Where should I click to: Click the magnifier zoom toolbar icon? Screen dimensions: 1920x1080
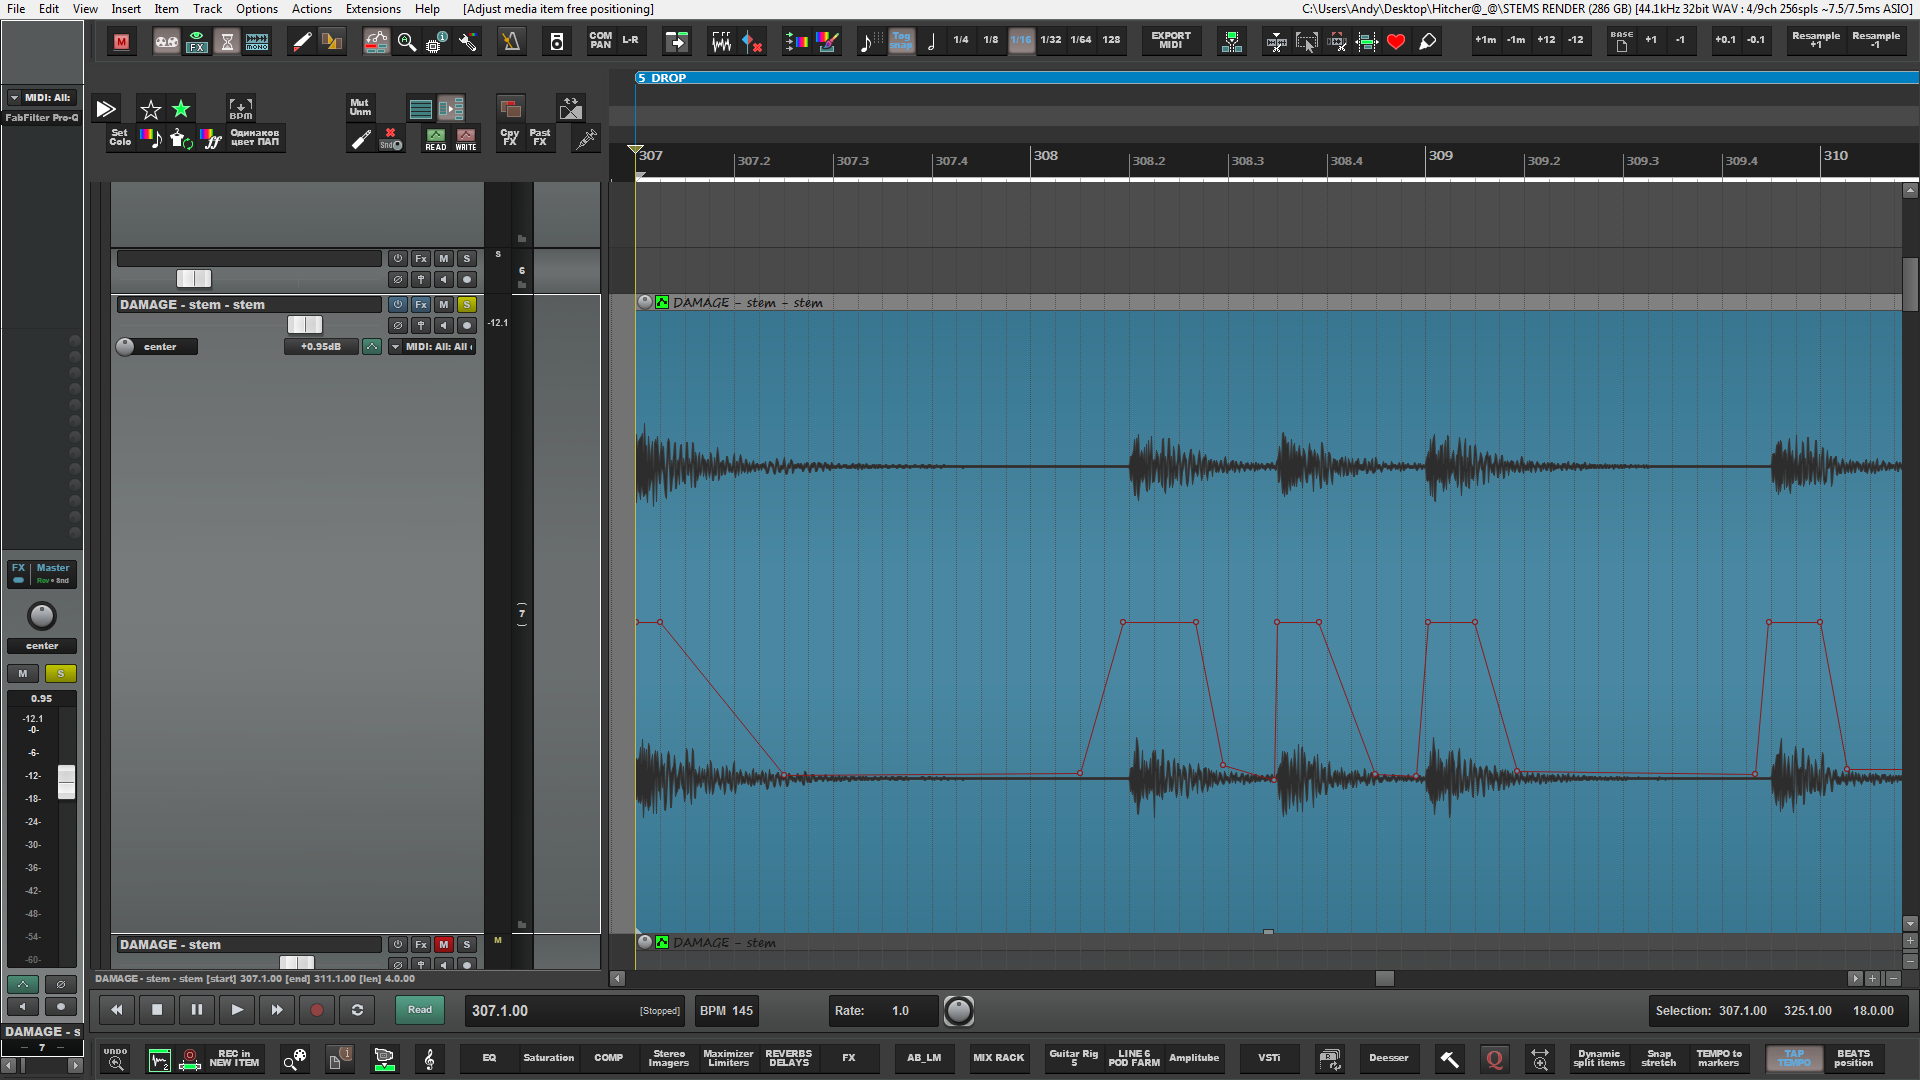(x=406, y=41)
